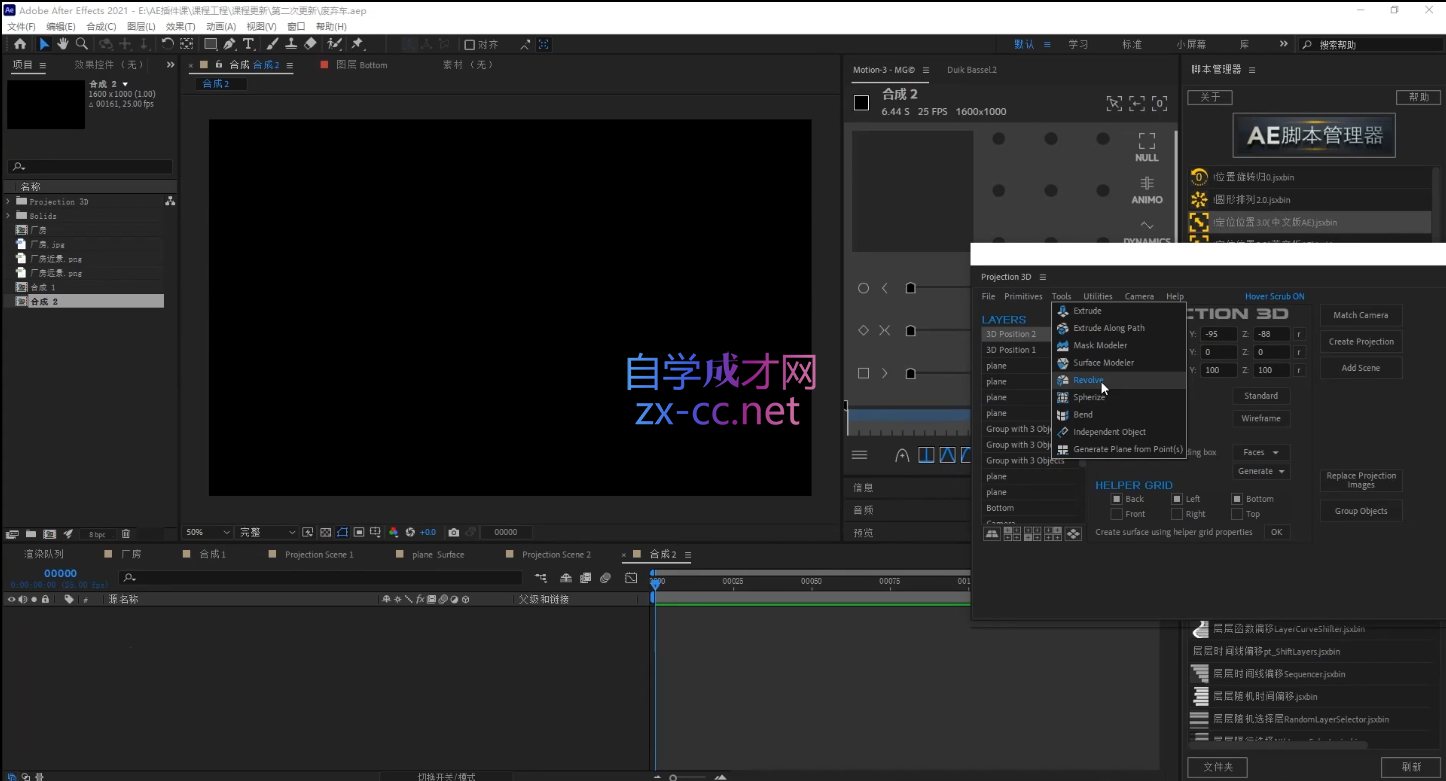Open the 完整 resolution dropdown

click(267, 533)
